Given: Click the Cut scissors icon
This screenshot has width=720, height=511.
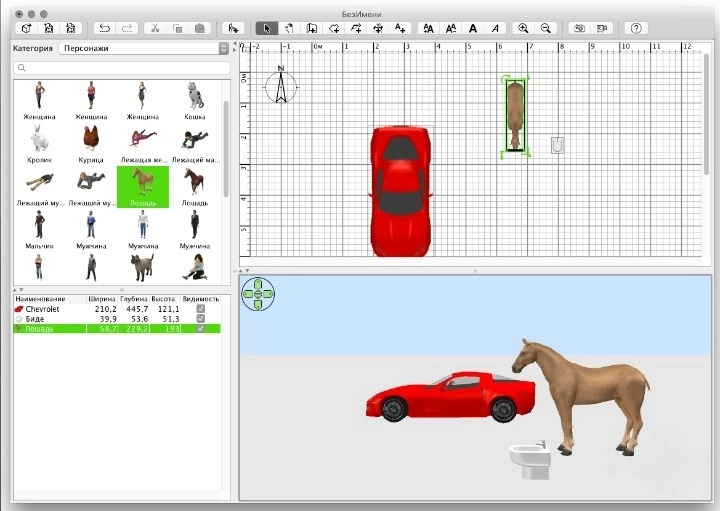Looking at the screenshot, I should coord(155,28).
